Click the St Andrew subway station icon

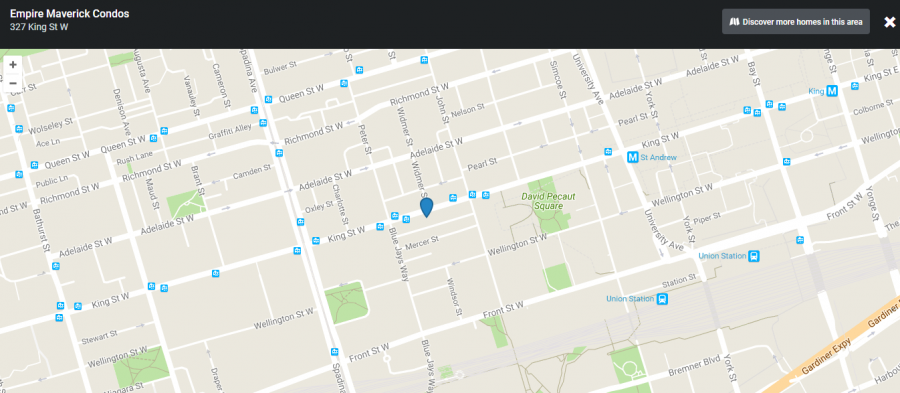(x=633, y=157)
